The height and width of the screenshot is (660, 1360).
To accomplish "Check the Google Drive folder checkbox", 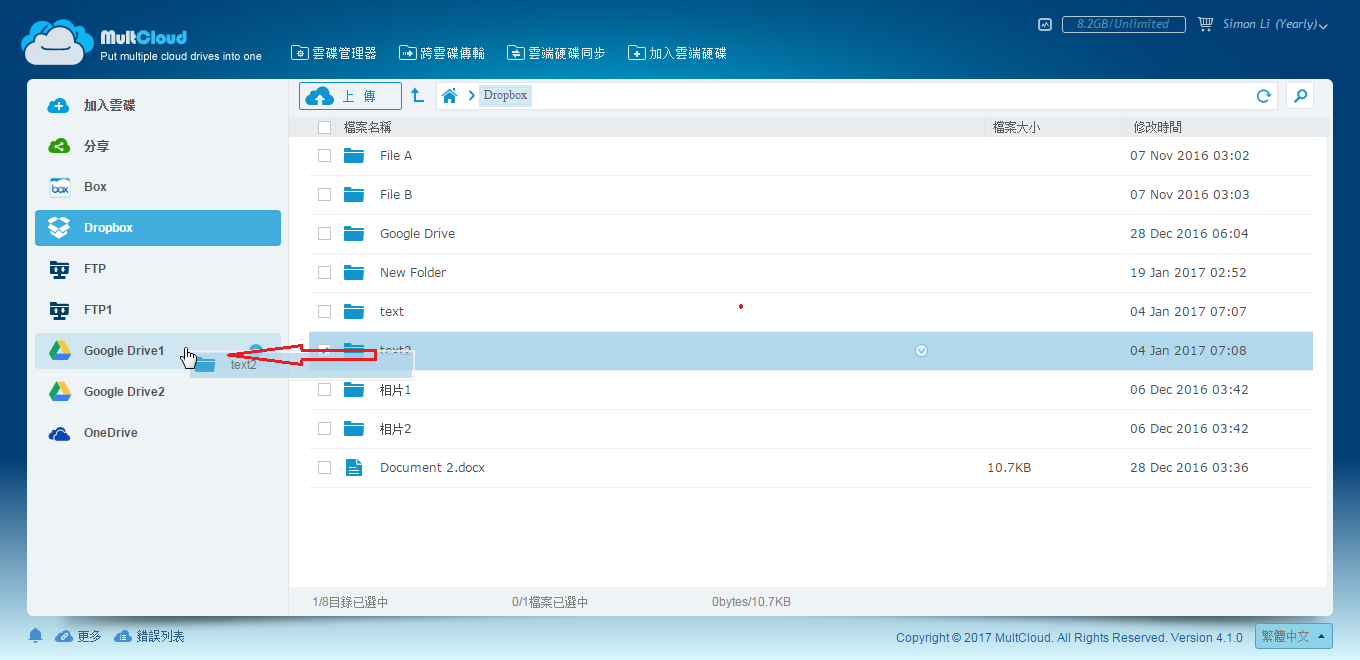I will 324,233.
